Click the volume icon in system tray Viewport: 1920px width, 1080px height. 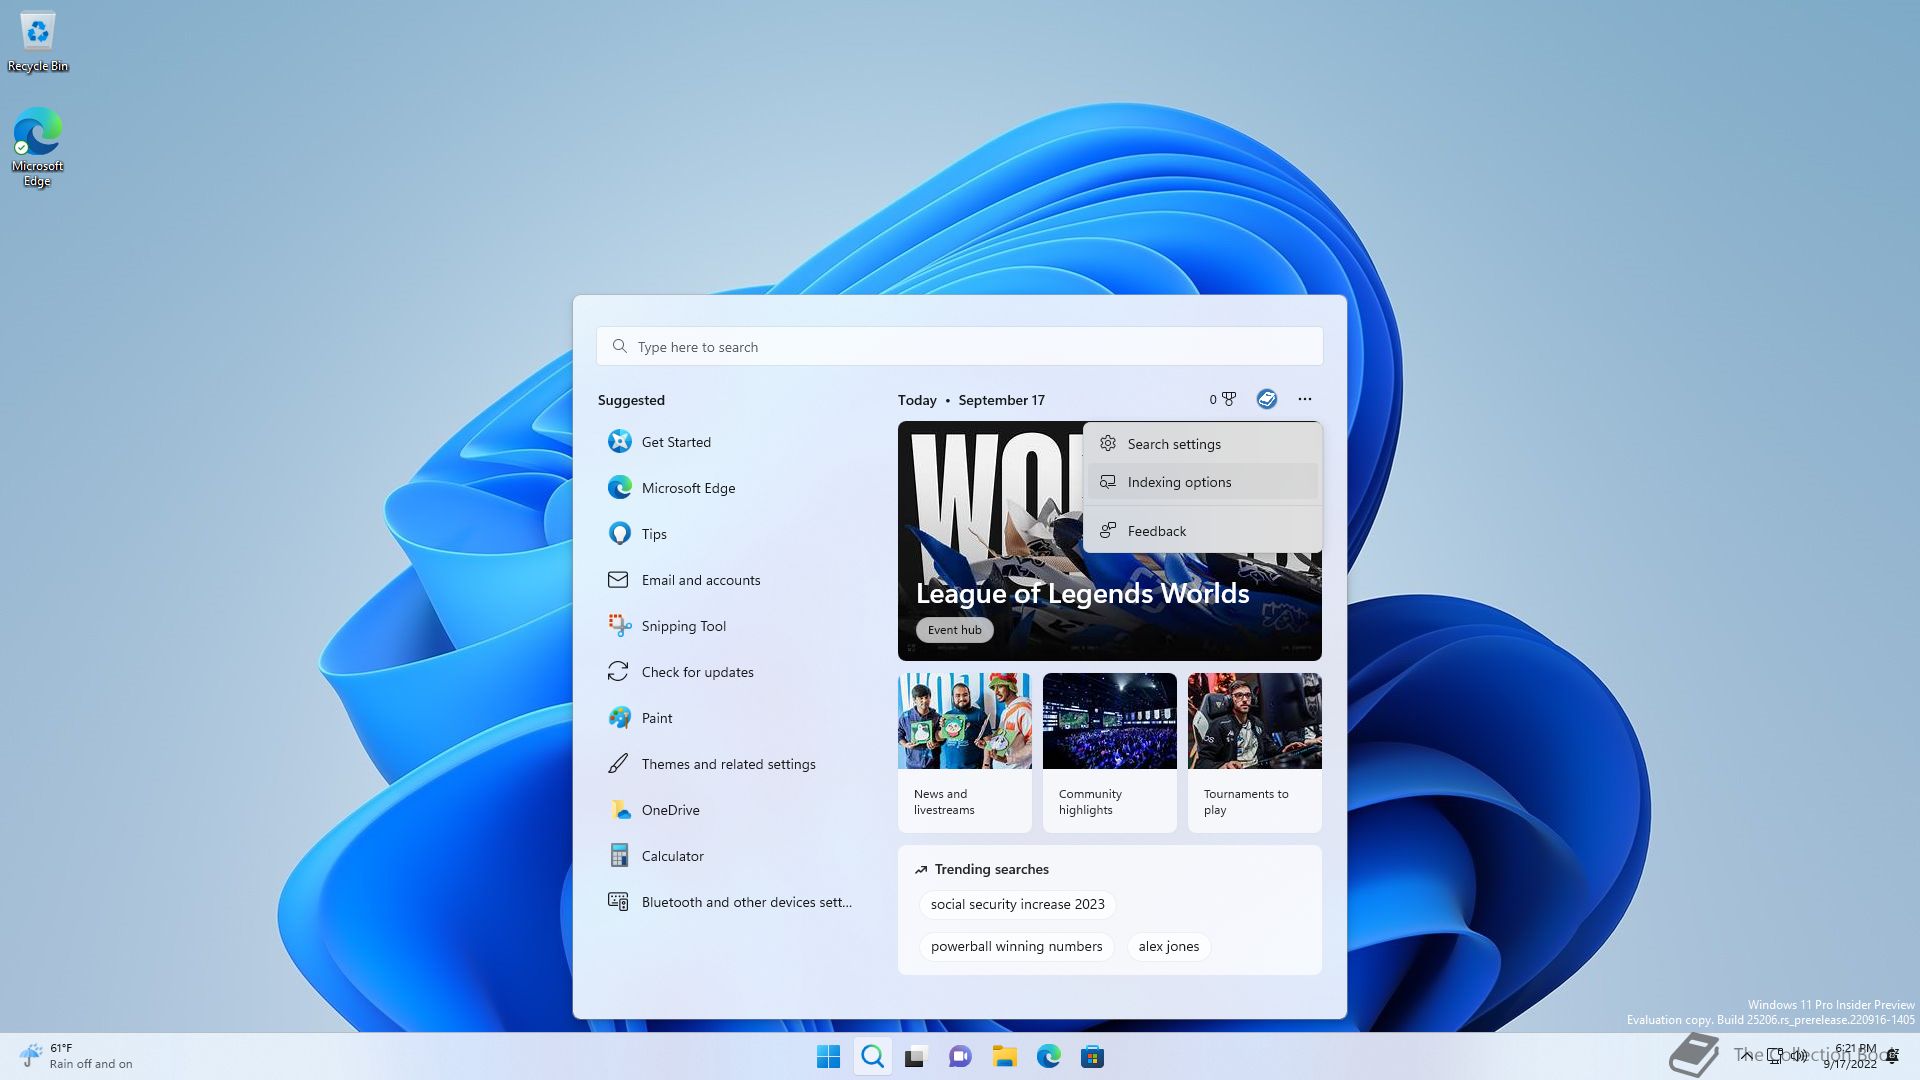pos(1800,1056)
